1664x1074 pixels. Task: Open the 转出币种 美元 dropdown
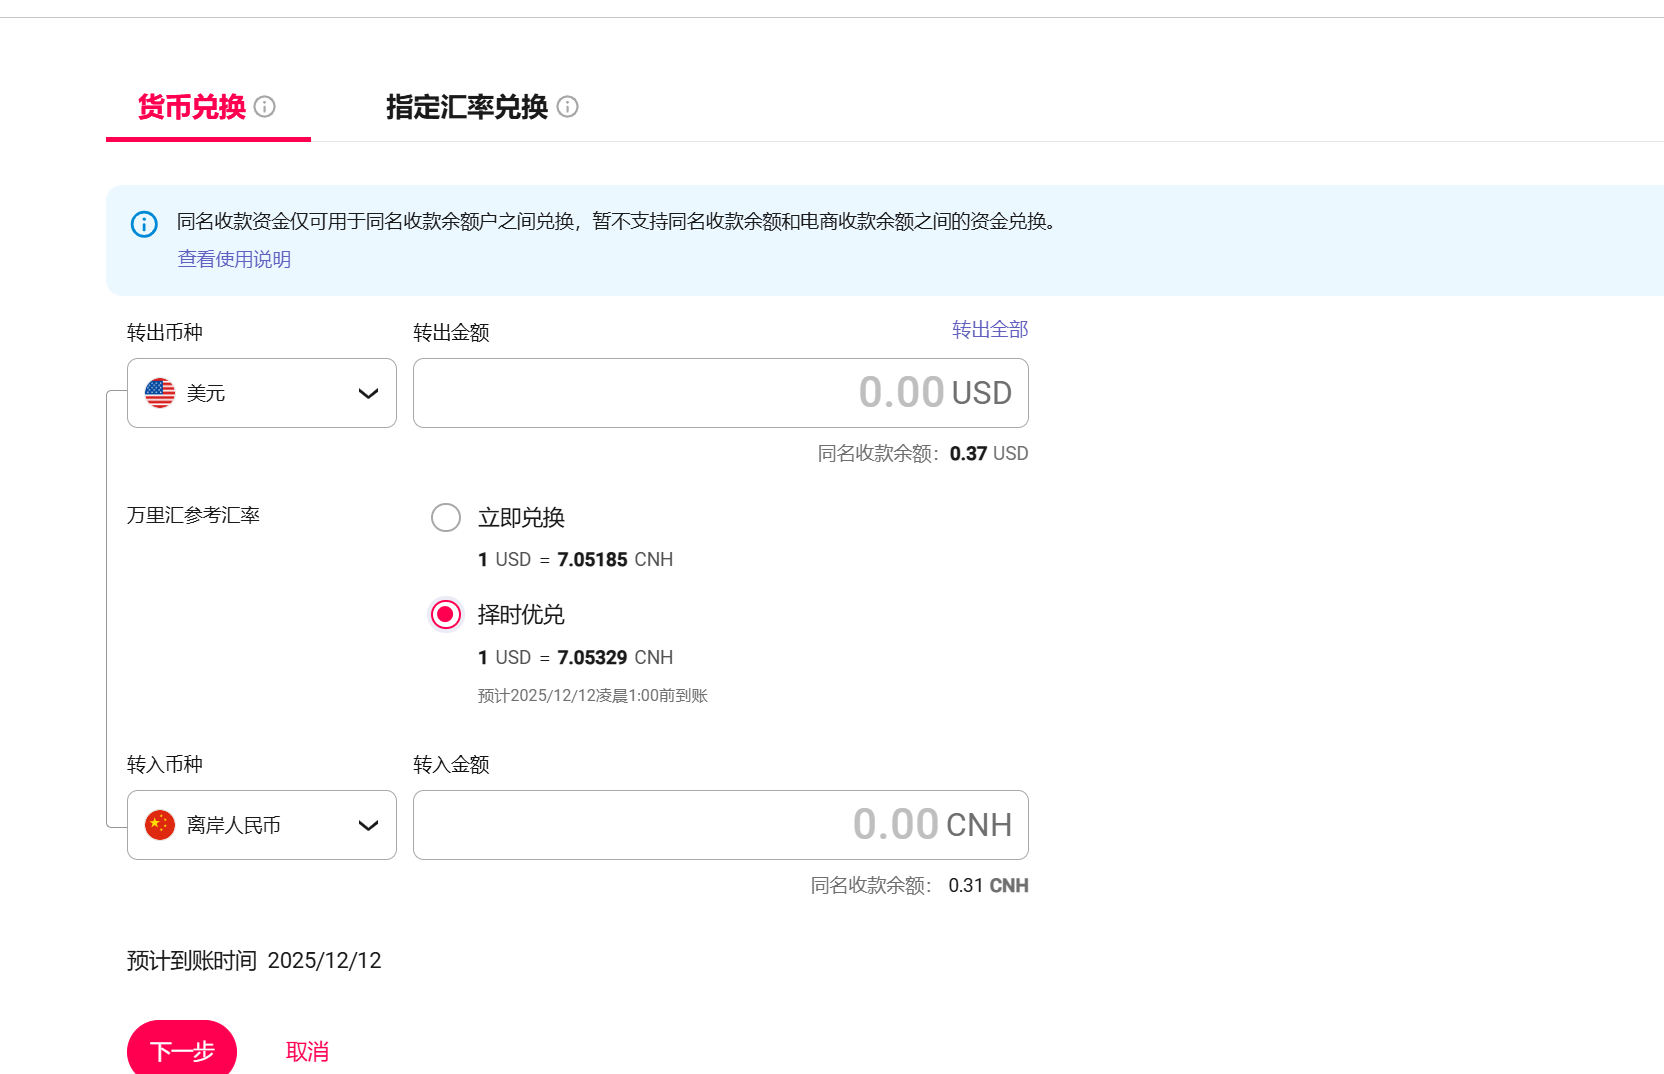click(x=262, y=393)
